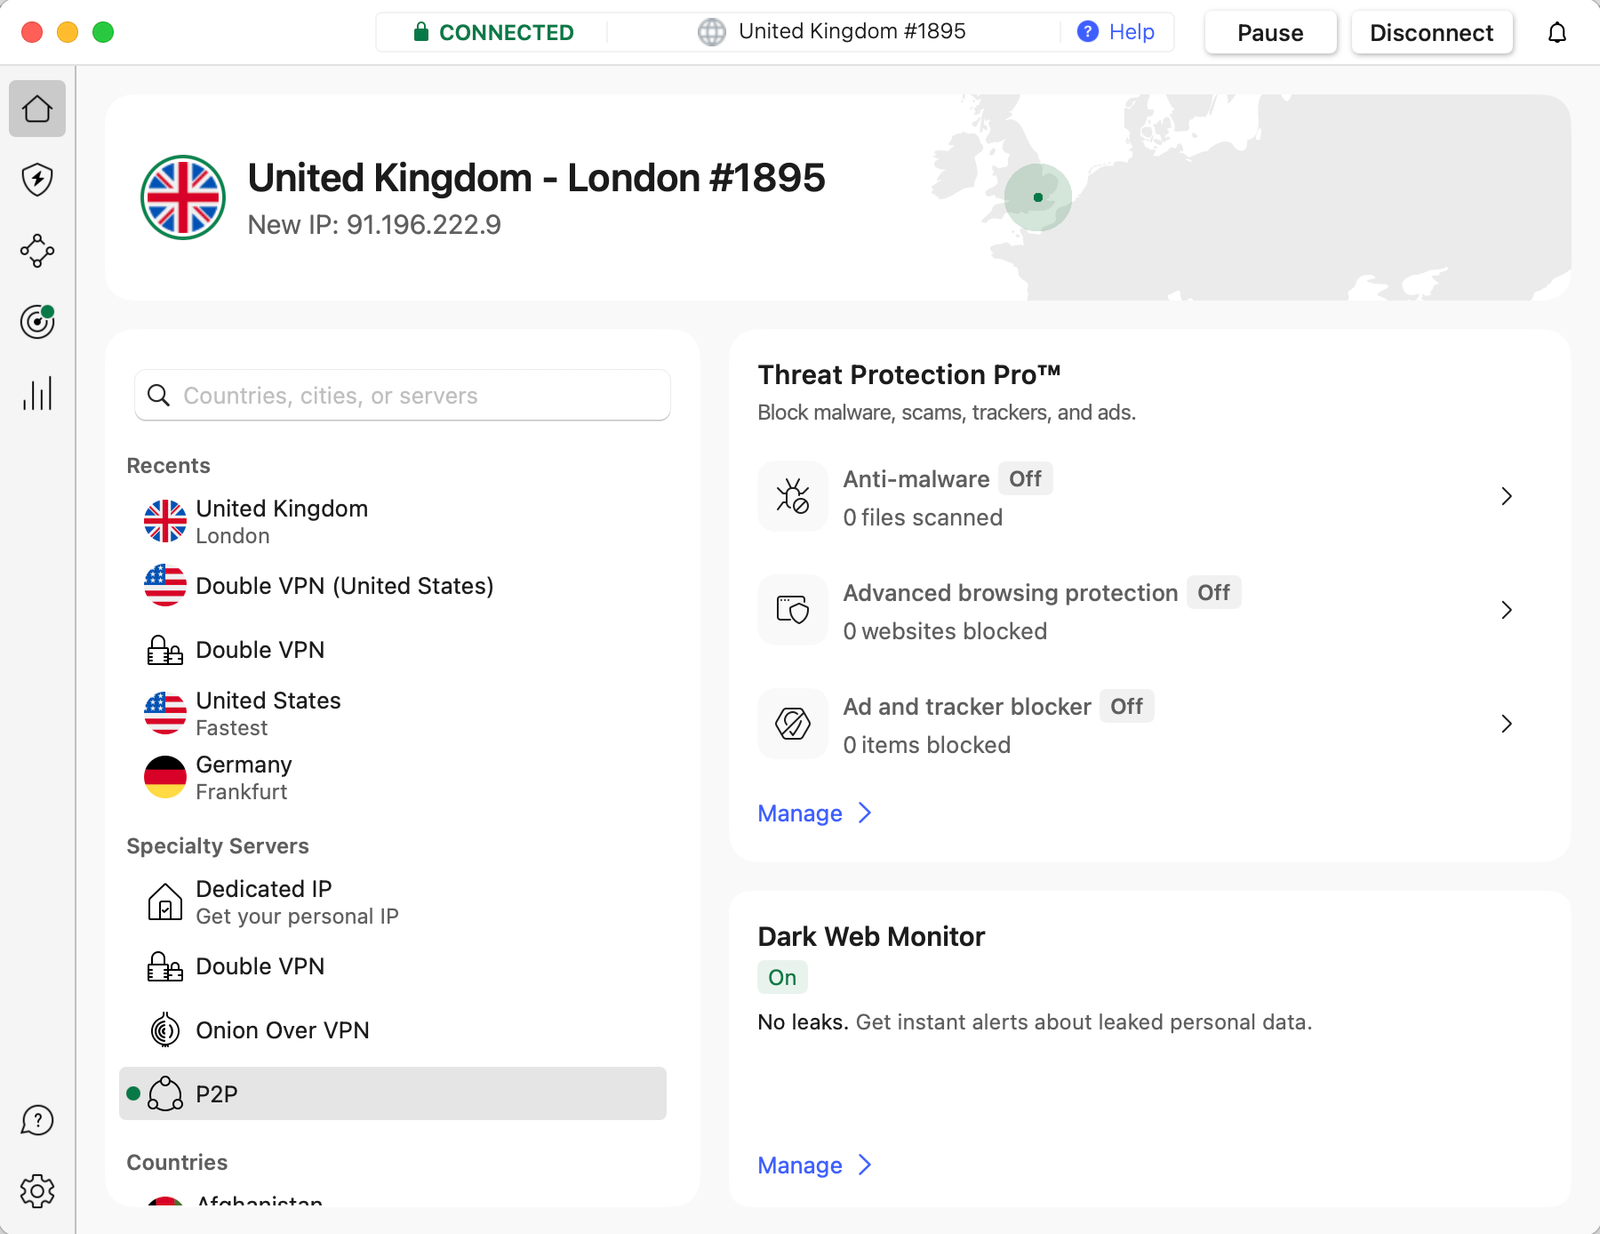Screen dimensions: 1600x1234
Task: Expand the Ad and tracker blocker chevron
Action: pyautogui.click(x=1506, y=724)
